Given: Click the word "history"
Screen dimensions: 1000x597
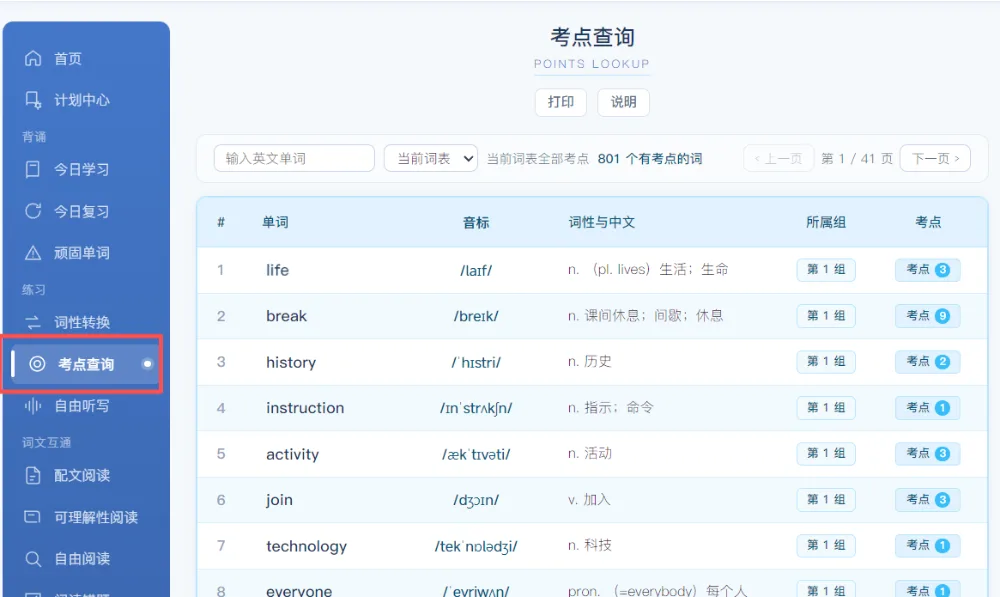Looking at the screenshot, I should click(x=291, y=362).
